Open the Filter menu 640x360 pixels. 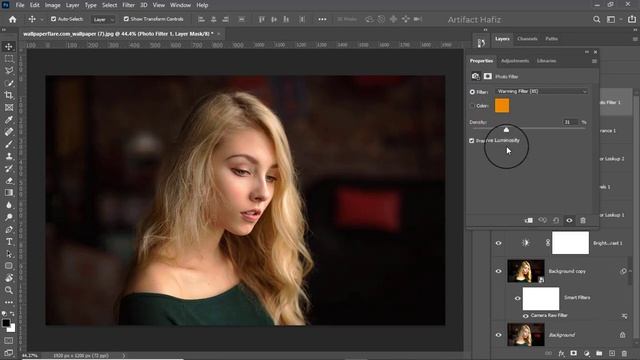129,5
